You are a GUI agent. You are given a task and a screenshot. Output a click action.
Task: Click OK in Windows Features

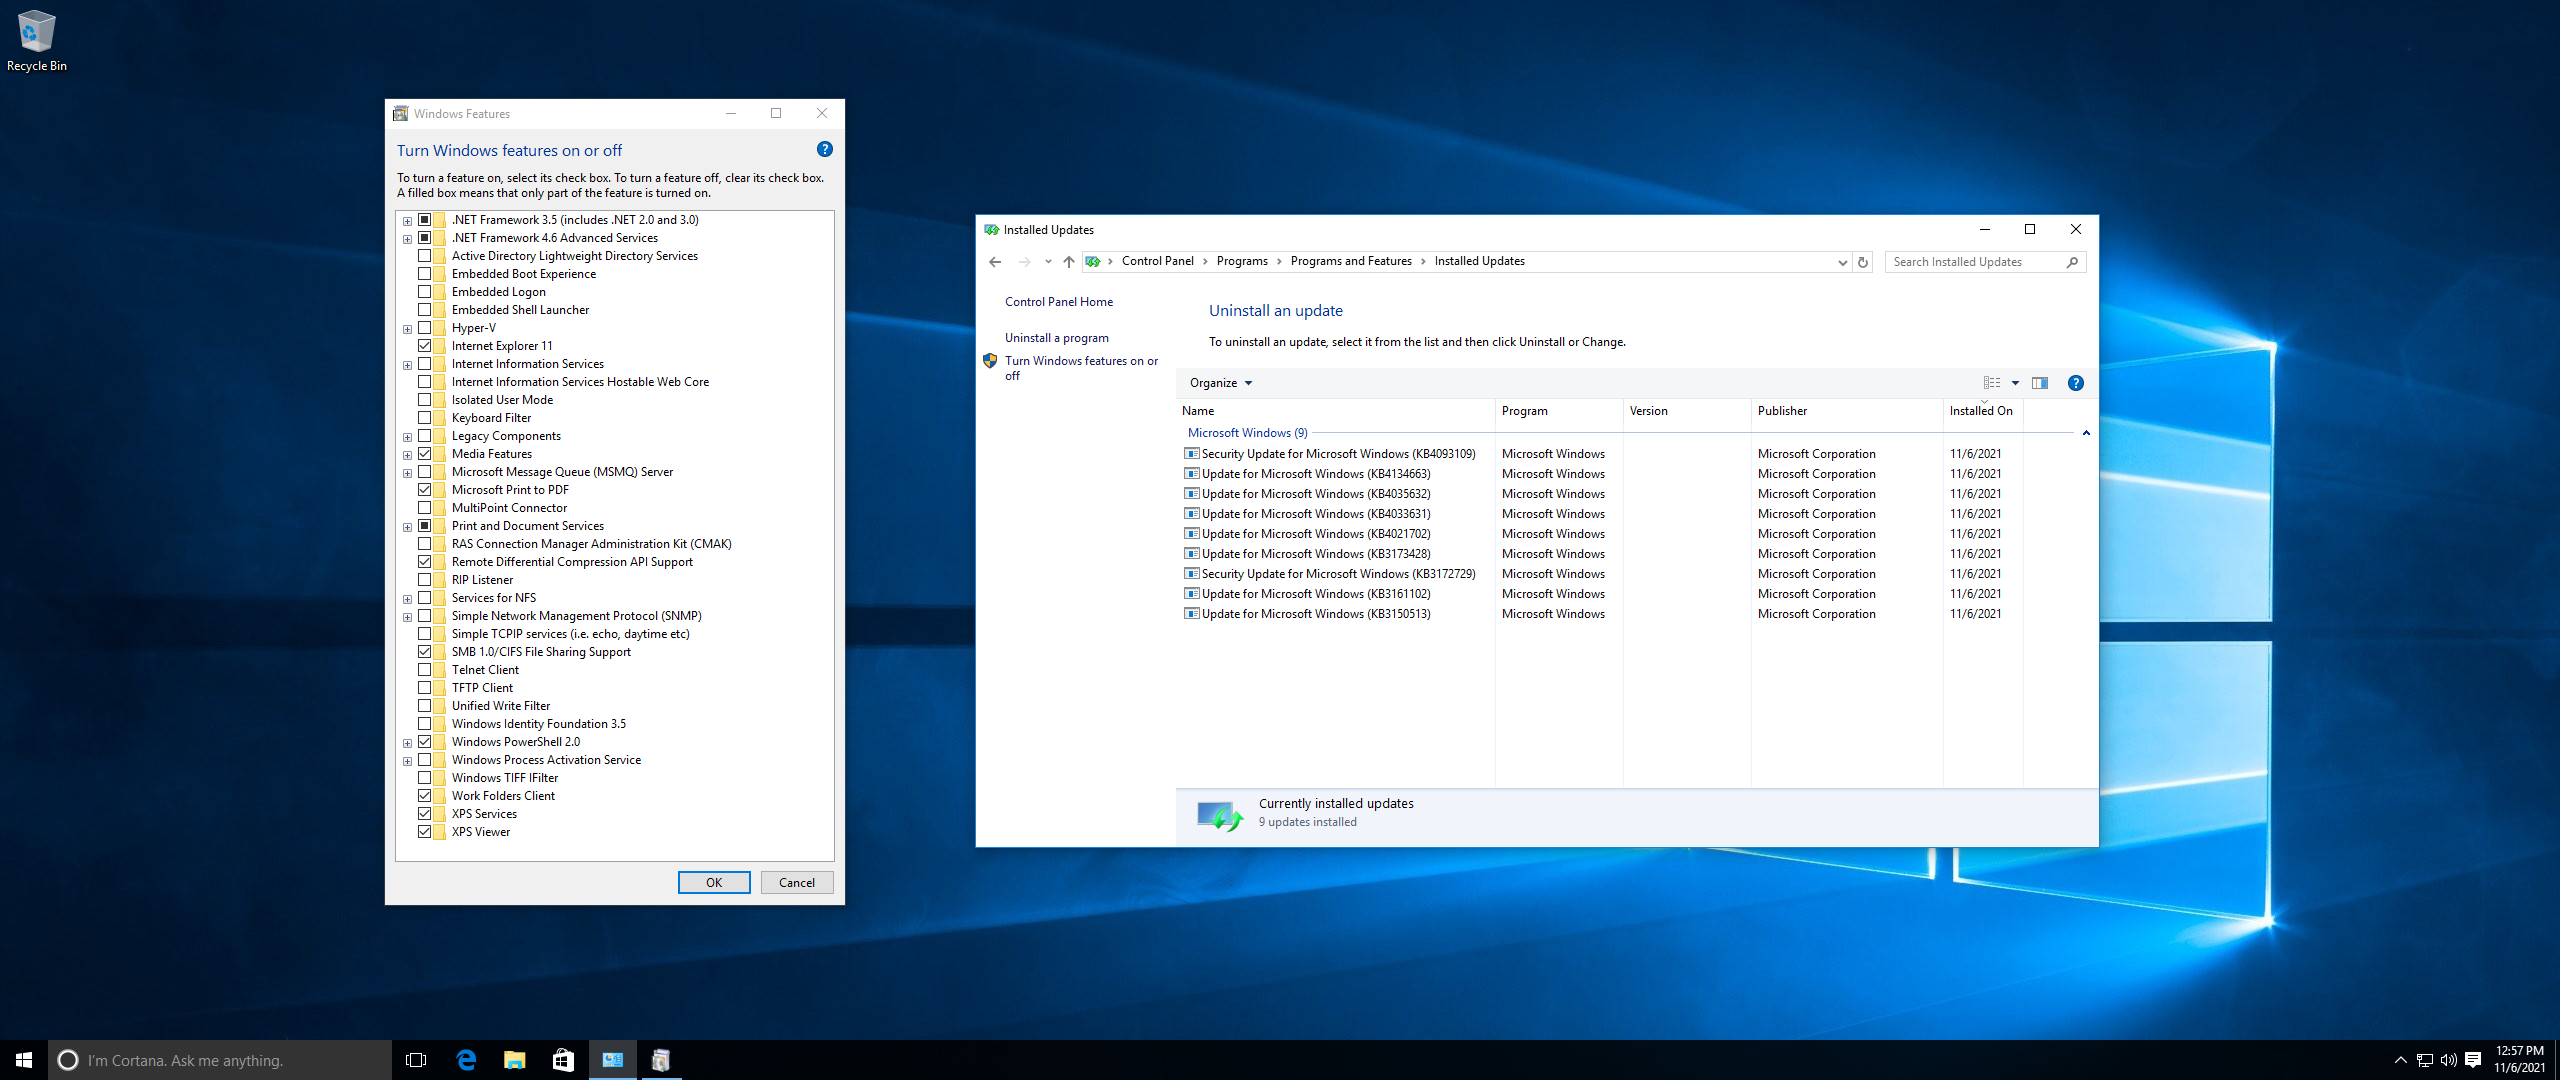[x=714, y=882]
